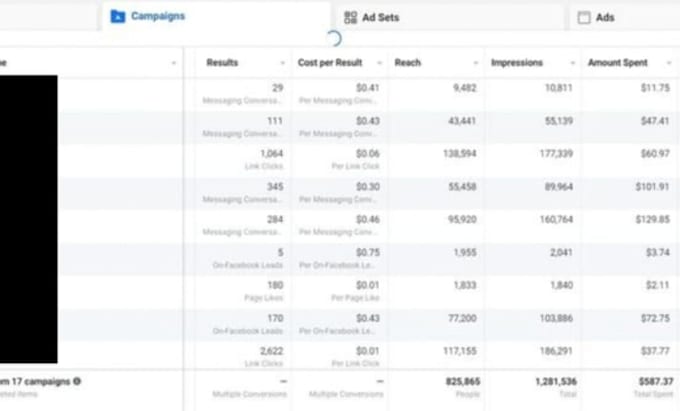Click the impressions value 103,886
680x411 pixels.
pos(556,318)
